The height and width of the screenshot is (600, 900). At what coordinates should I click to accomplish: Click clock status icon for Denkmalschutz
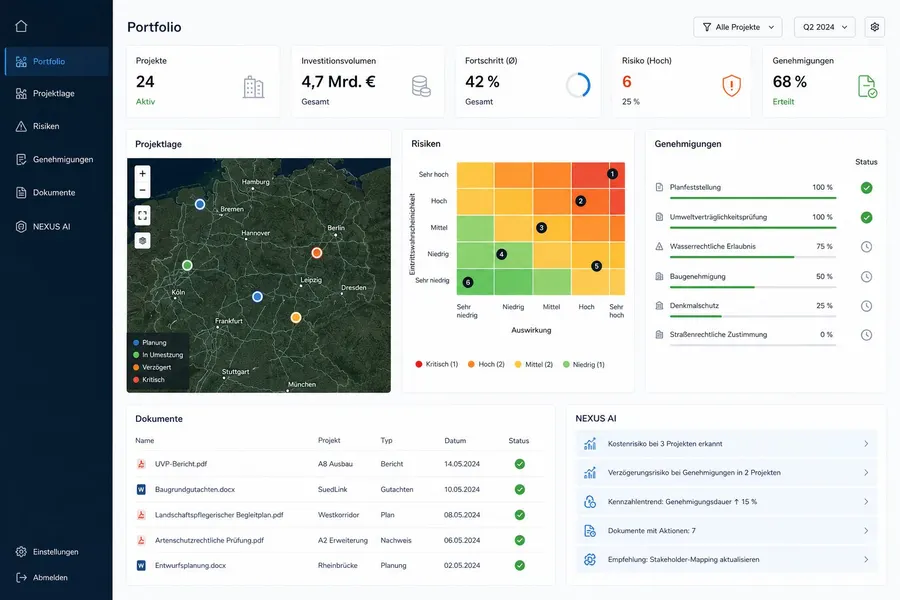point(866,306)
